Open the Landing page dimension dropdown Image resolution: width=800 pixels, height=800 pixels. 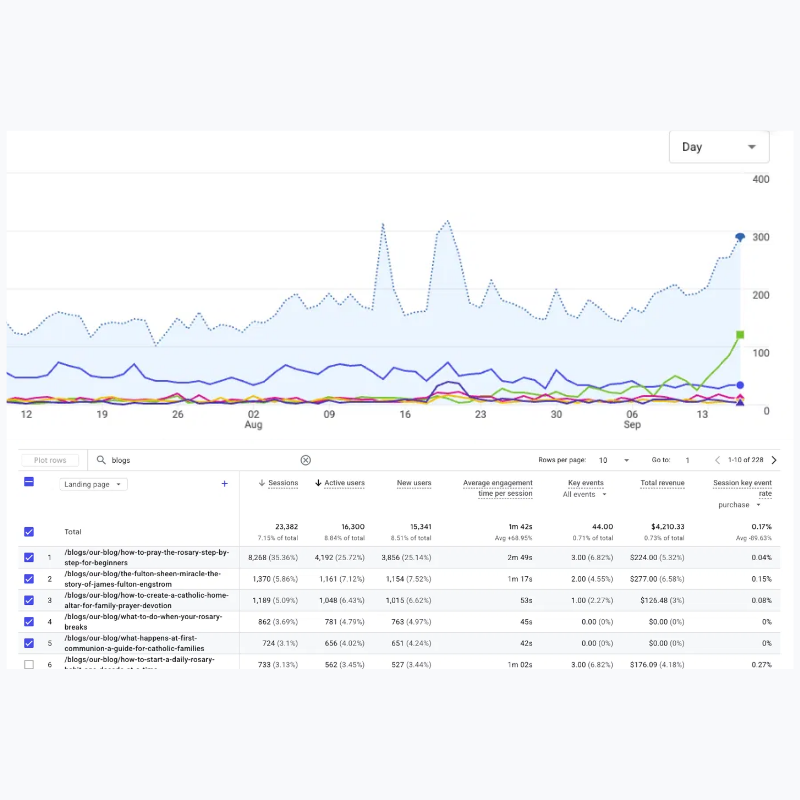click(x=93, y=484)
